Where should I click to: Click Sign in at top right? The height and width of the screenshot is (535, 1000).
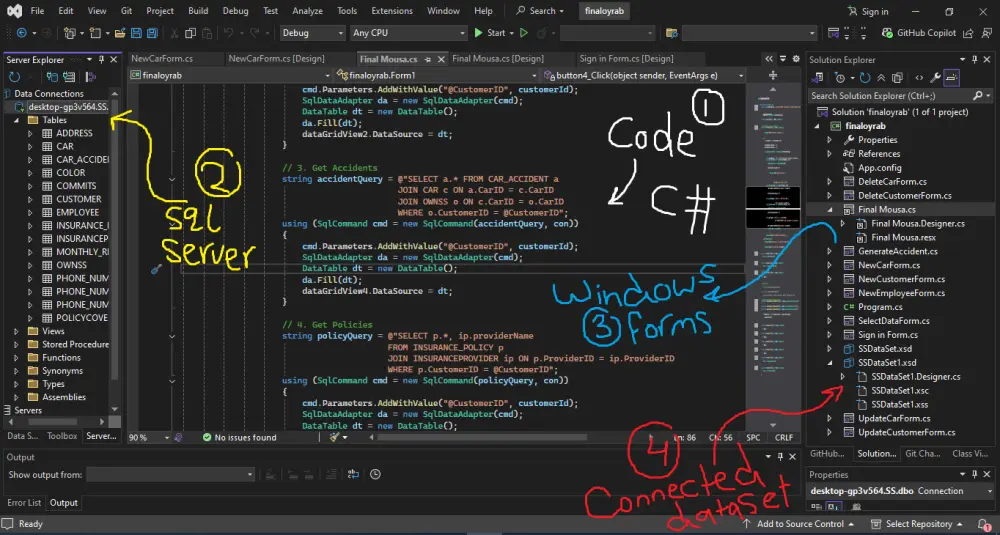click(867, 11)
